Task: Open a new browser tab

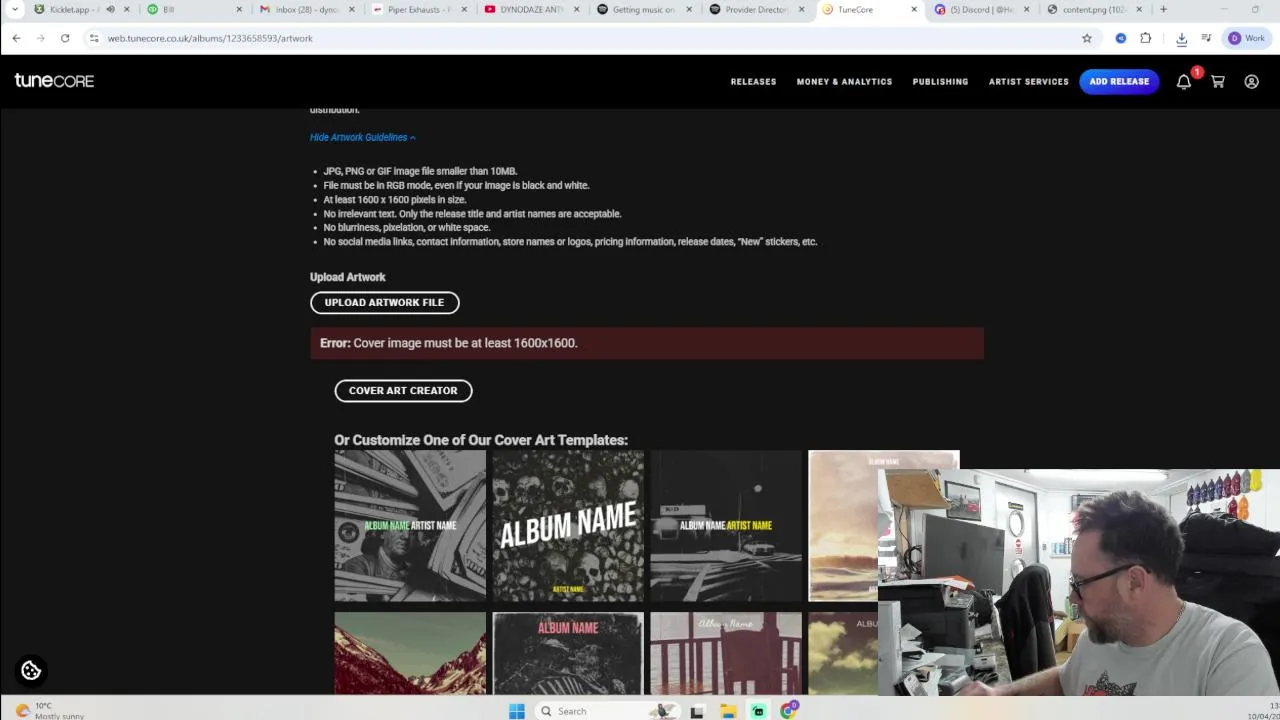Action: coord(1163,10)
